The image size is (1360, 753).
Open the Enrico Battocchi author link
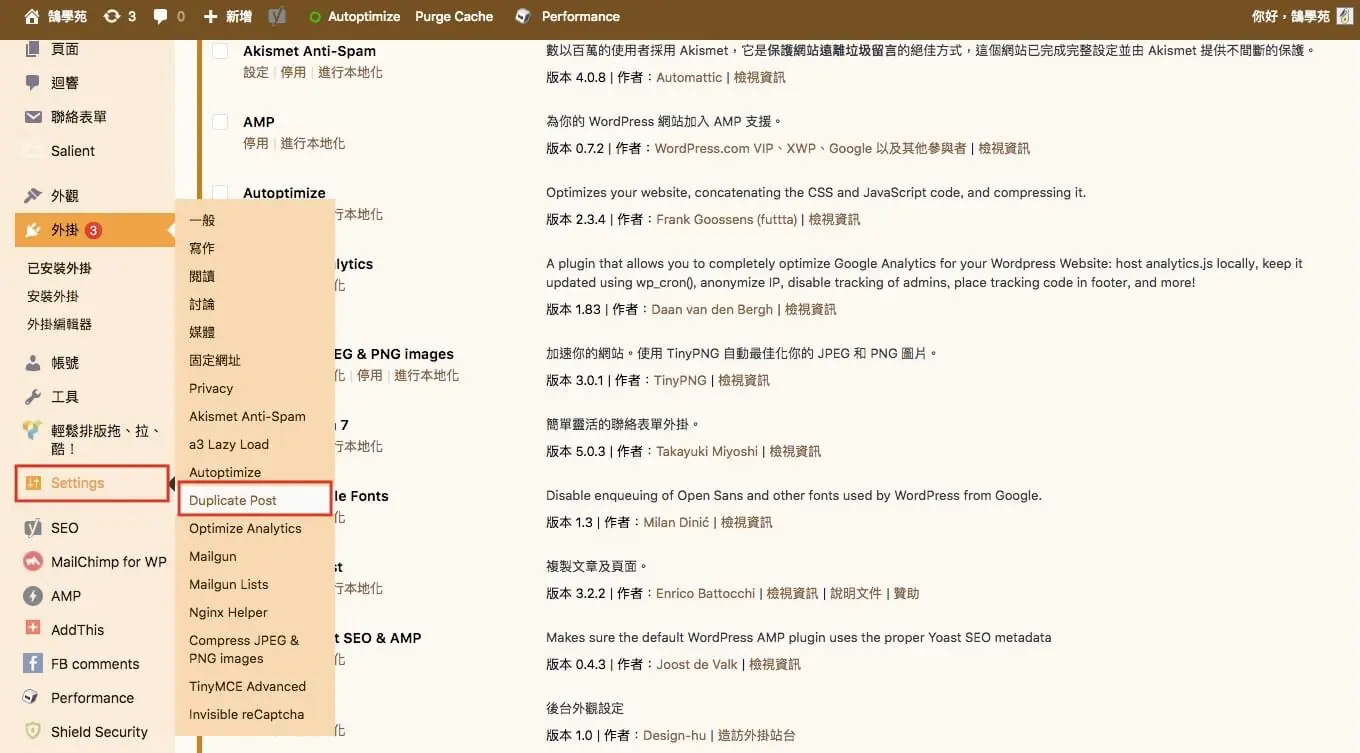[x=706, y=593]
